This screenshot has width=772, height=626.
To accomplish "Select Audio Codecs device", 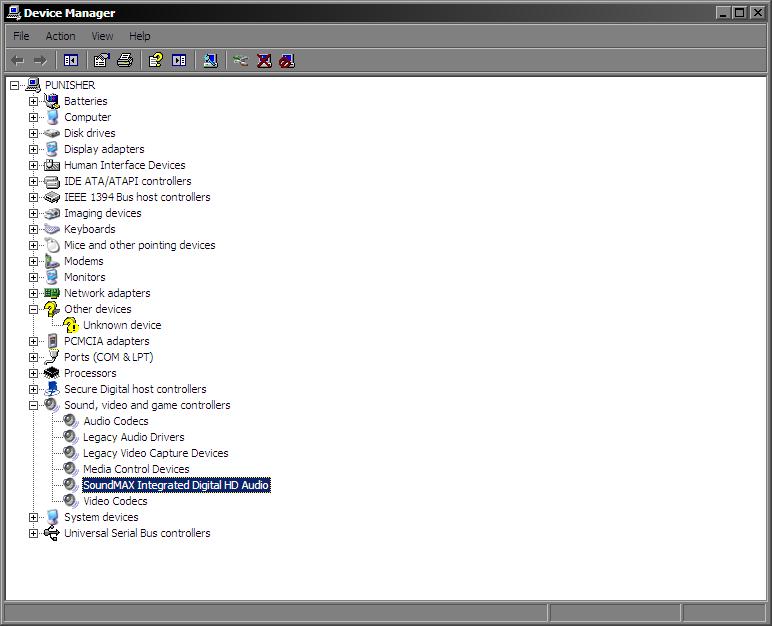I will click(x=116, y=421).
